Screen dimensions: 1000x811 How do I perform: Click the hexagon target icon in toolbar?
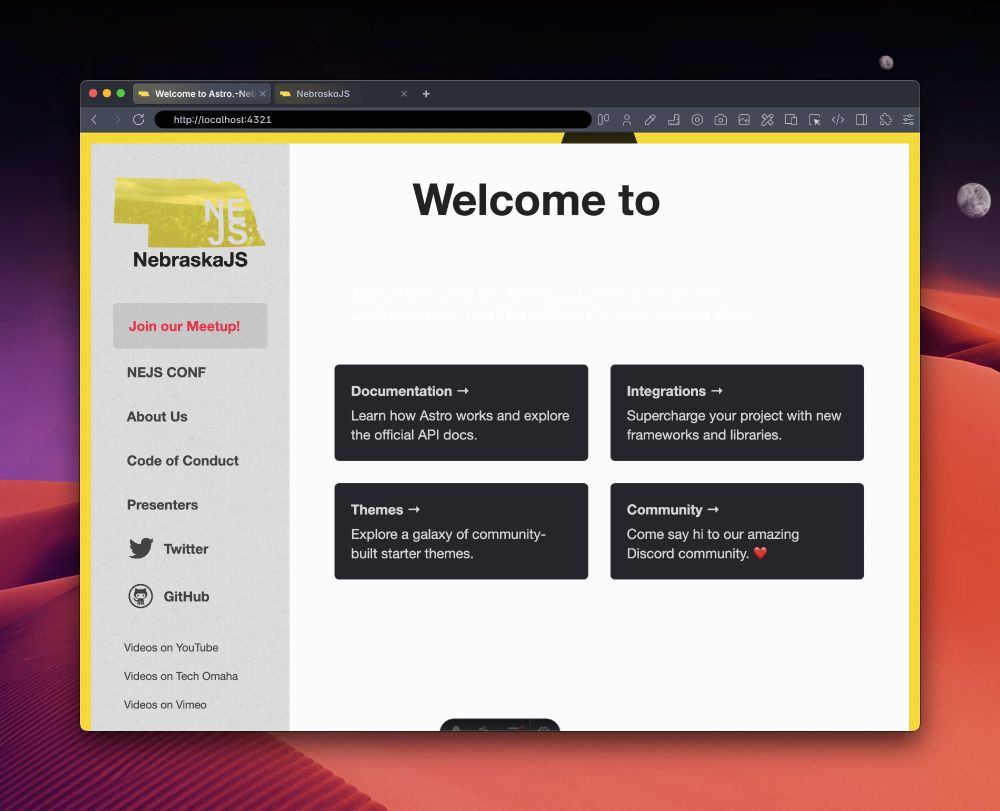(697, 119)
